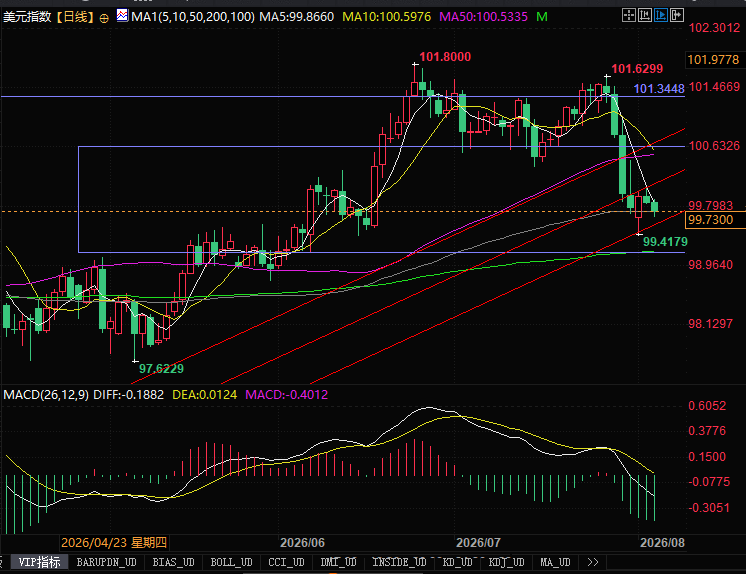
Task: Select the DMI_UD indicator tab
Action: point(338,562)
